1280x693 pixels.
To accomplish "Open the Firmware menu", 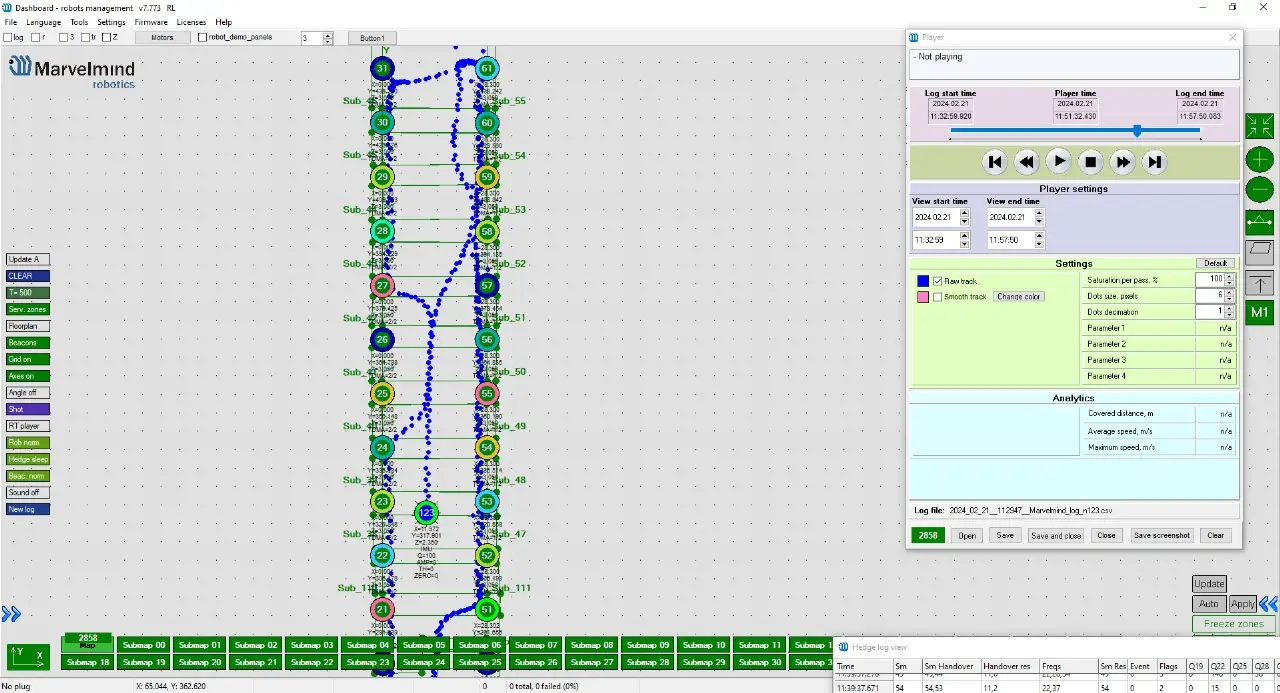I will click(x=151, y=22).
